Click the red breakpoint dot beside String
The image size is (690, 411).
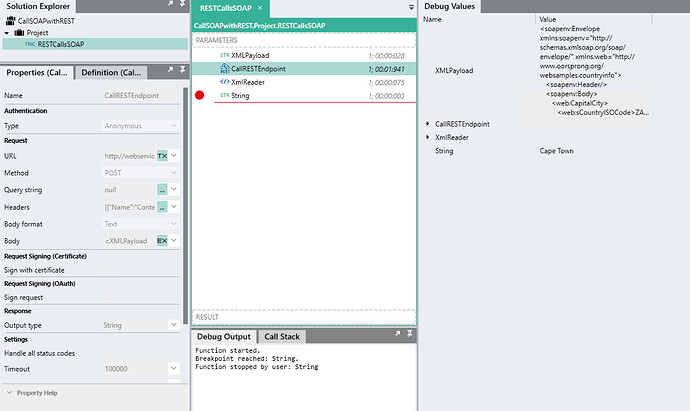click(199, 95)
